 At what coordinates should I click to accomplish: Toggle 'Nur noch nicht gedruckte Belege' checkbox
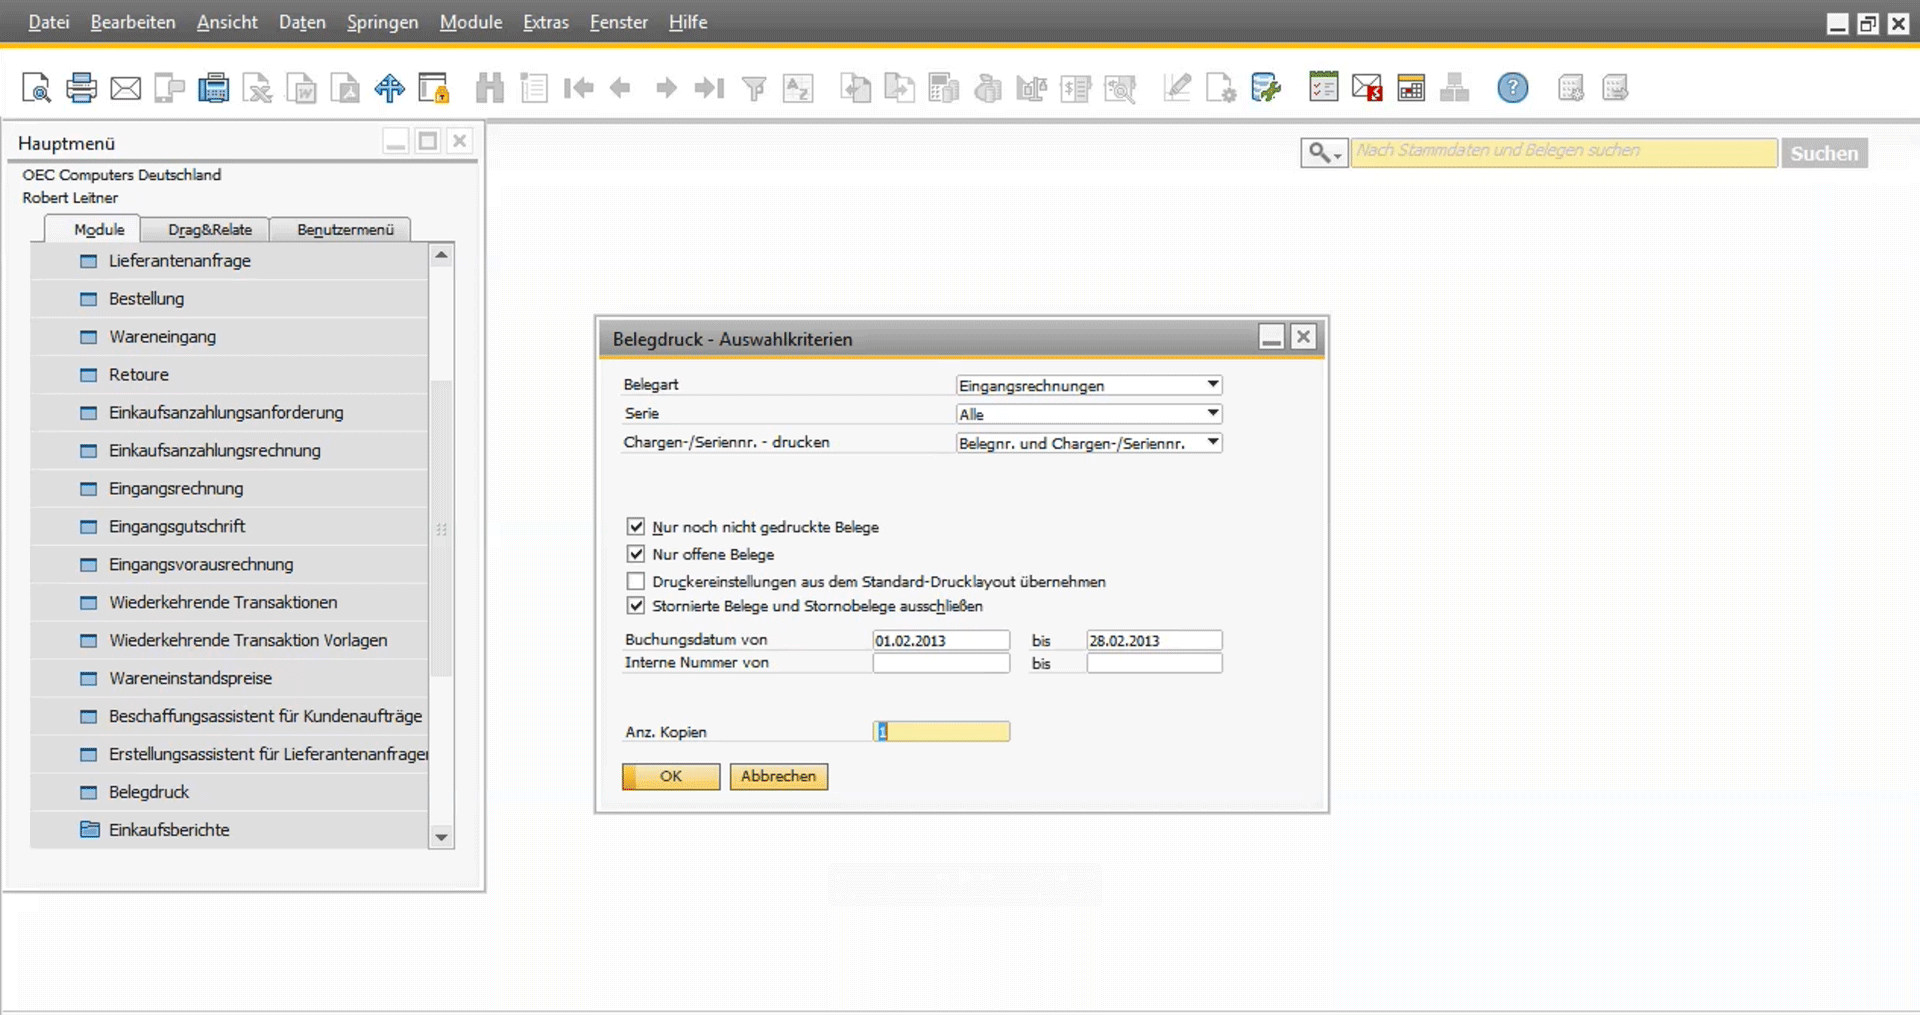tap(636, 526)
